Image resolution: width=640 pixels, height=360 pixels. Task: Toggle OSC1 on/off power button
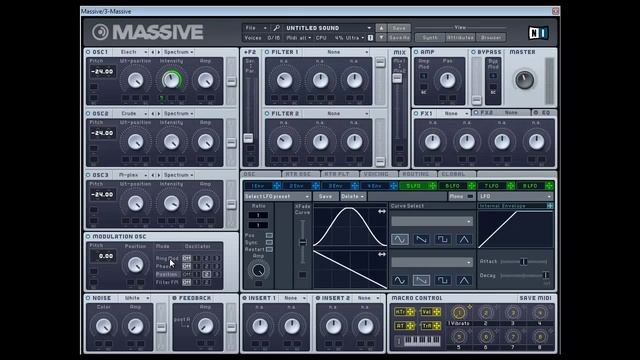pos(88,52)
